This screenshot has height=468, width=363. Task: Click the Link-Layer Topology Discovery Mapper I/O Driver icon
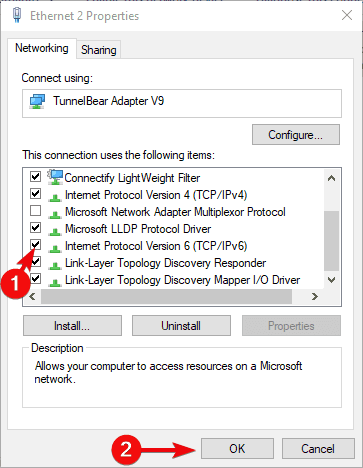[54, 283]
